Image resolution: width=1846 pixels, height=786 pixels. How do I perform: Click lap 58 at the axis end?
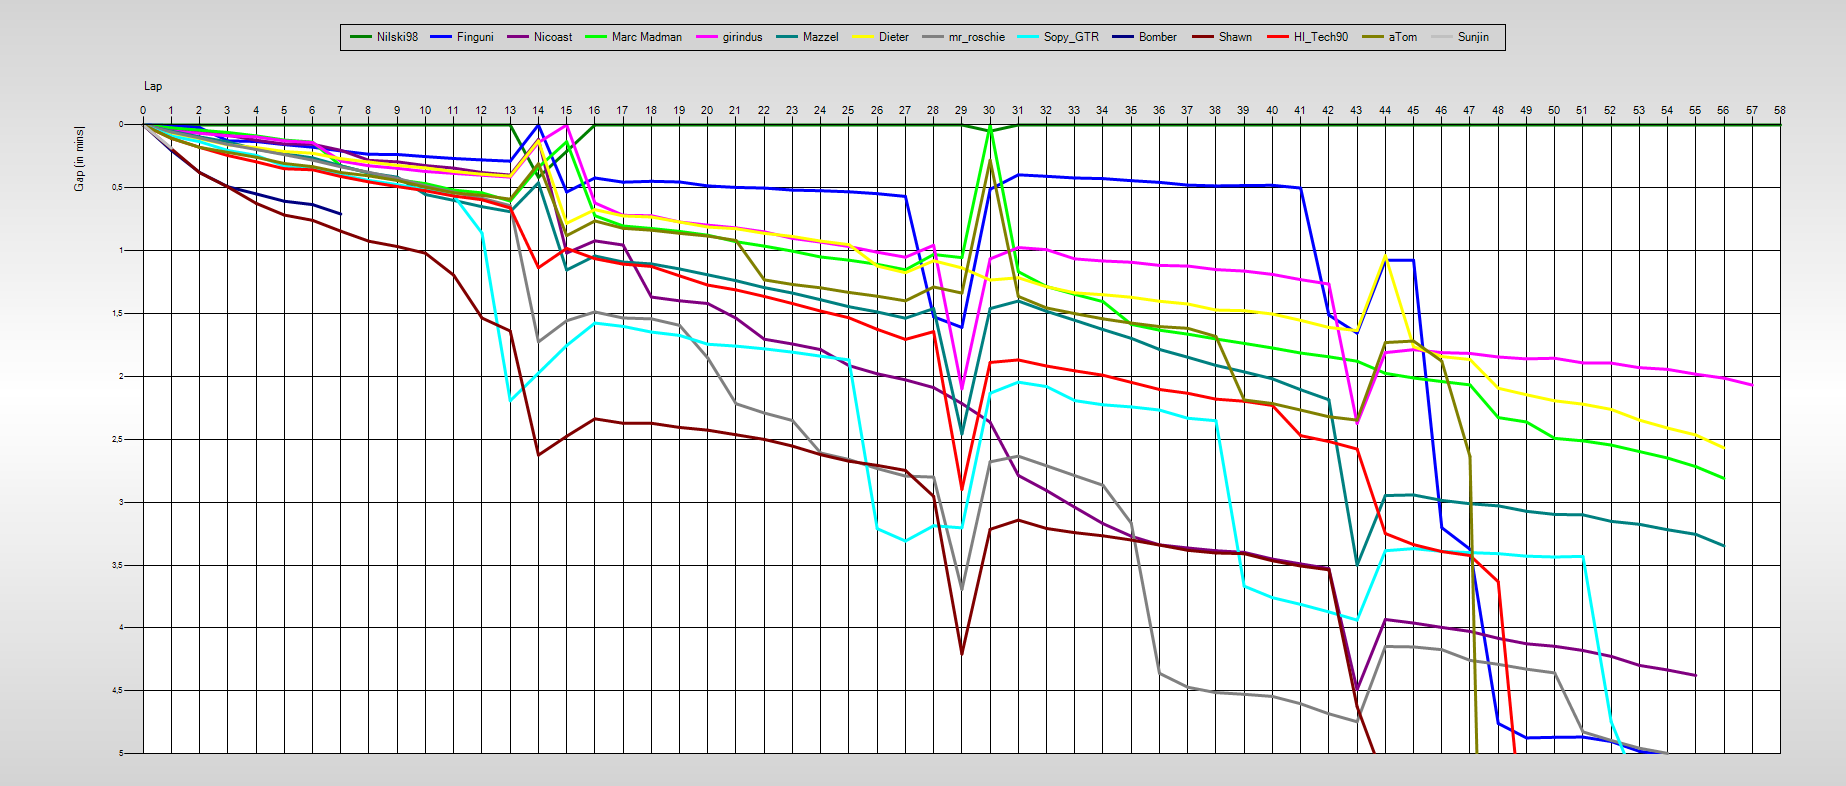[1779, 110]
